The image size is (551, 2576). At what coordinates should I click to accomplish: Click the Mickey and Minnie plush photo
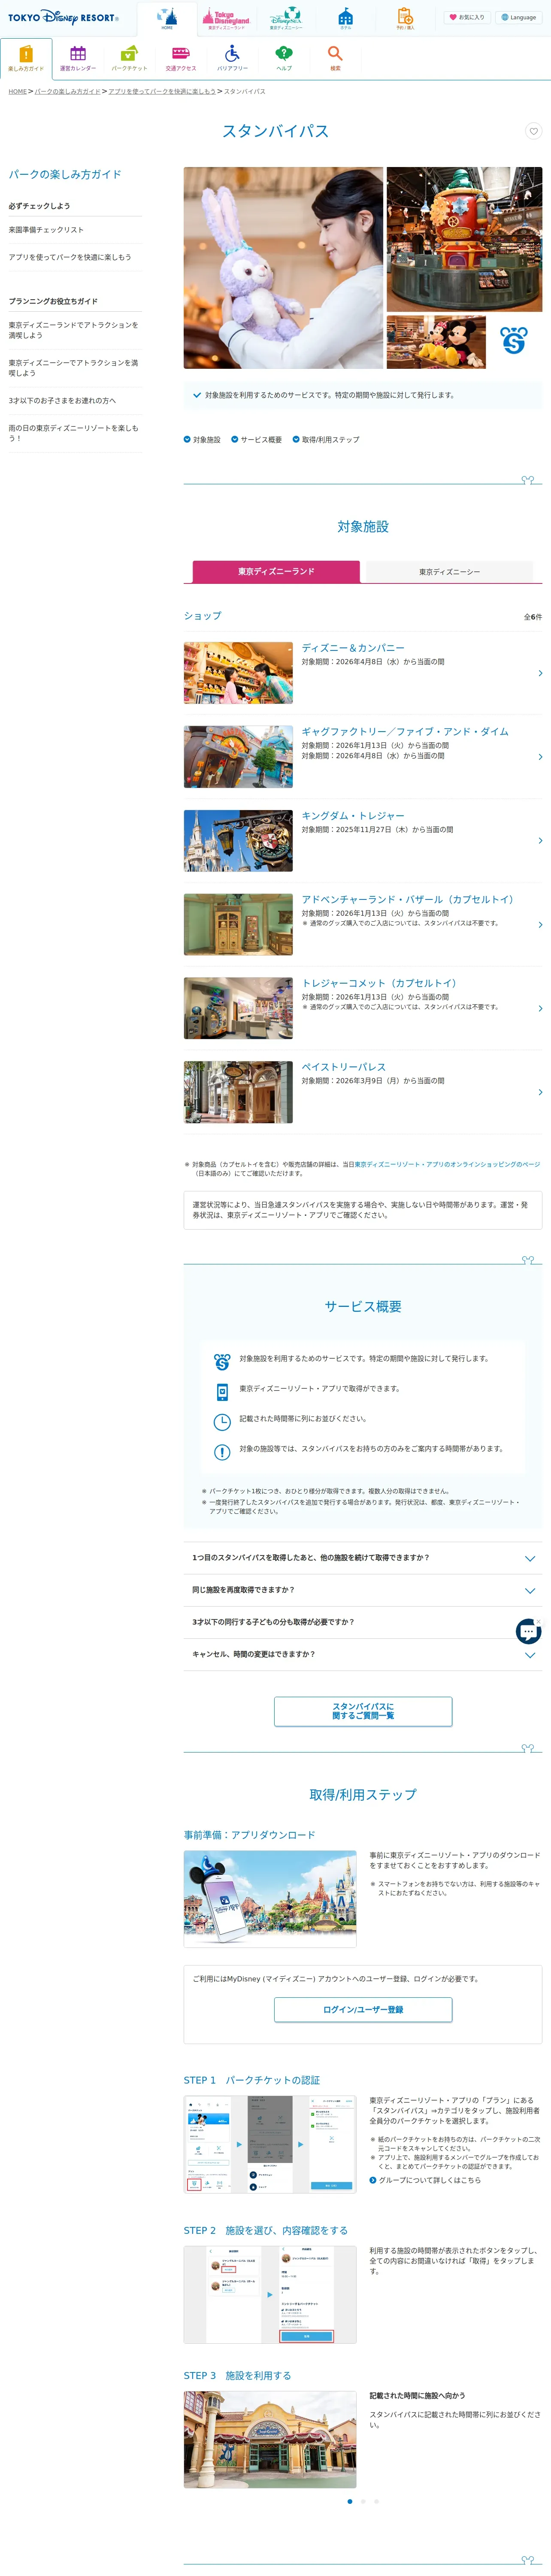436,343
